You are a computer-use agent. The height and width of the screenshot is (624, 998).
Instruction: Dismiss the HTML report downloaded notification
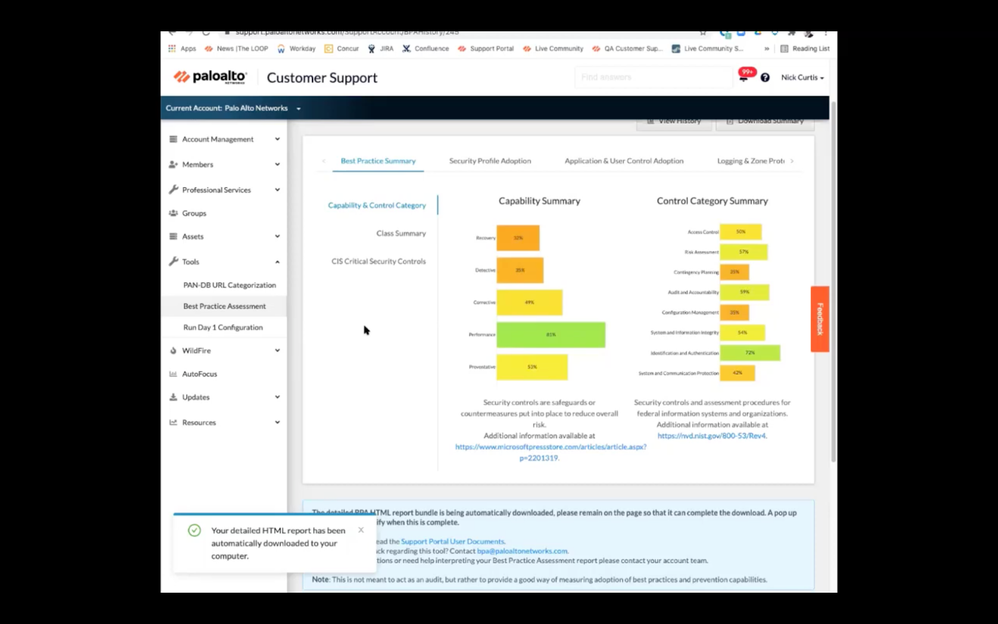pyautogui.click(x=361, y=530)
